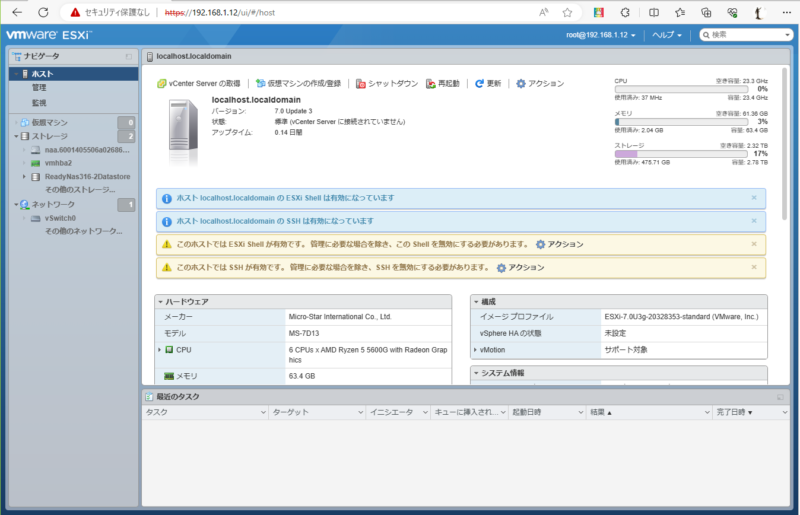Sort by タスク column header
Viewport: 800px width, 515px height.
pyautogui.click(x=205, y=412)
